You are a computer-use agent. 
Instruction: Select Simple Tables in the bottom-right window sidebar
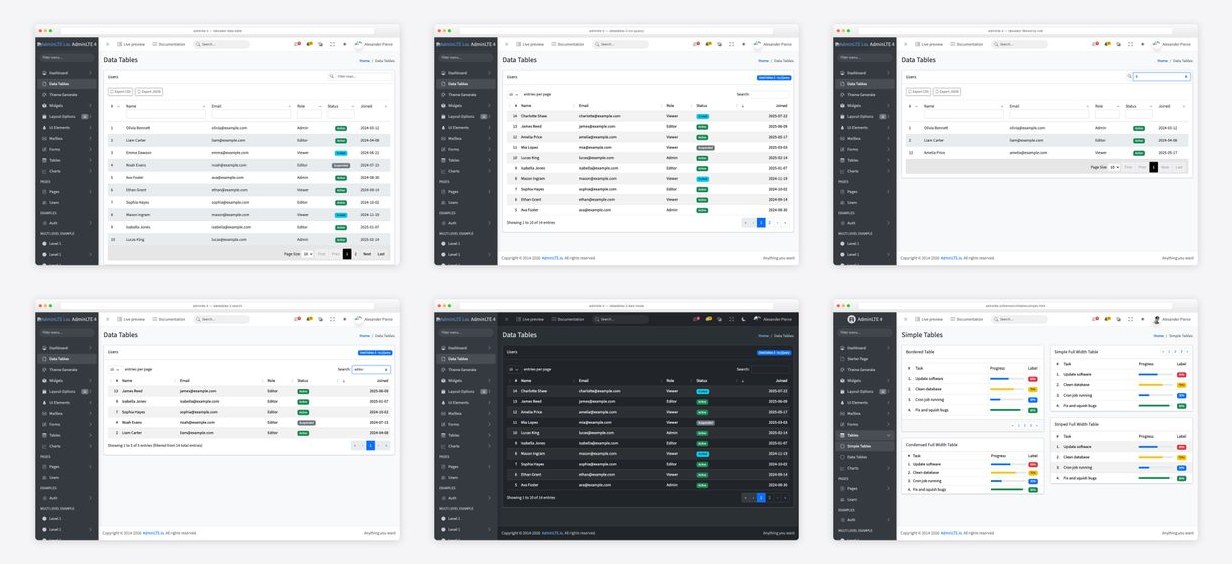pos(865,446)
